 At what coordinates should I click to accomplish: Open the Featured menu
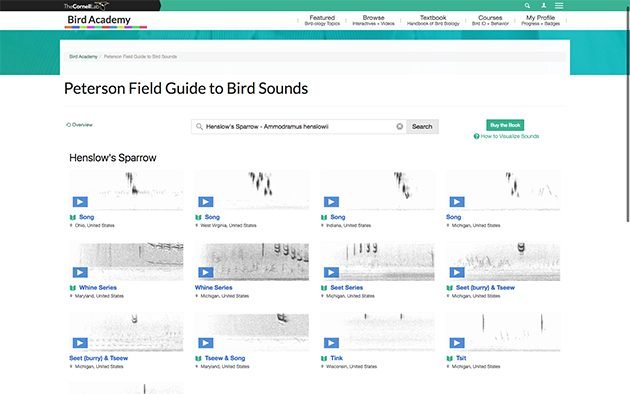click(322, 20)
